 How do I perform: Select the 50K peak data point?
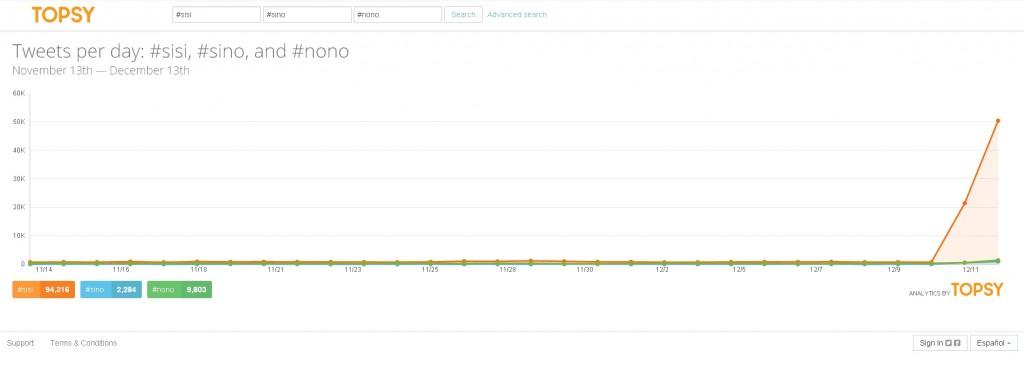(x=998, y=121)
